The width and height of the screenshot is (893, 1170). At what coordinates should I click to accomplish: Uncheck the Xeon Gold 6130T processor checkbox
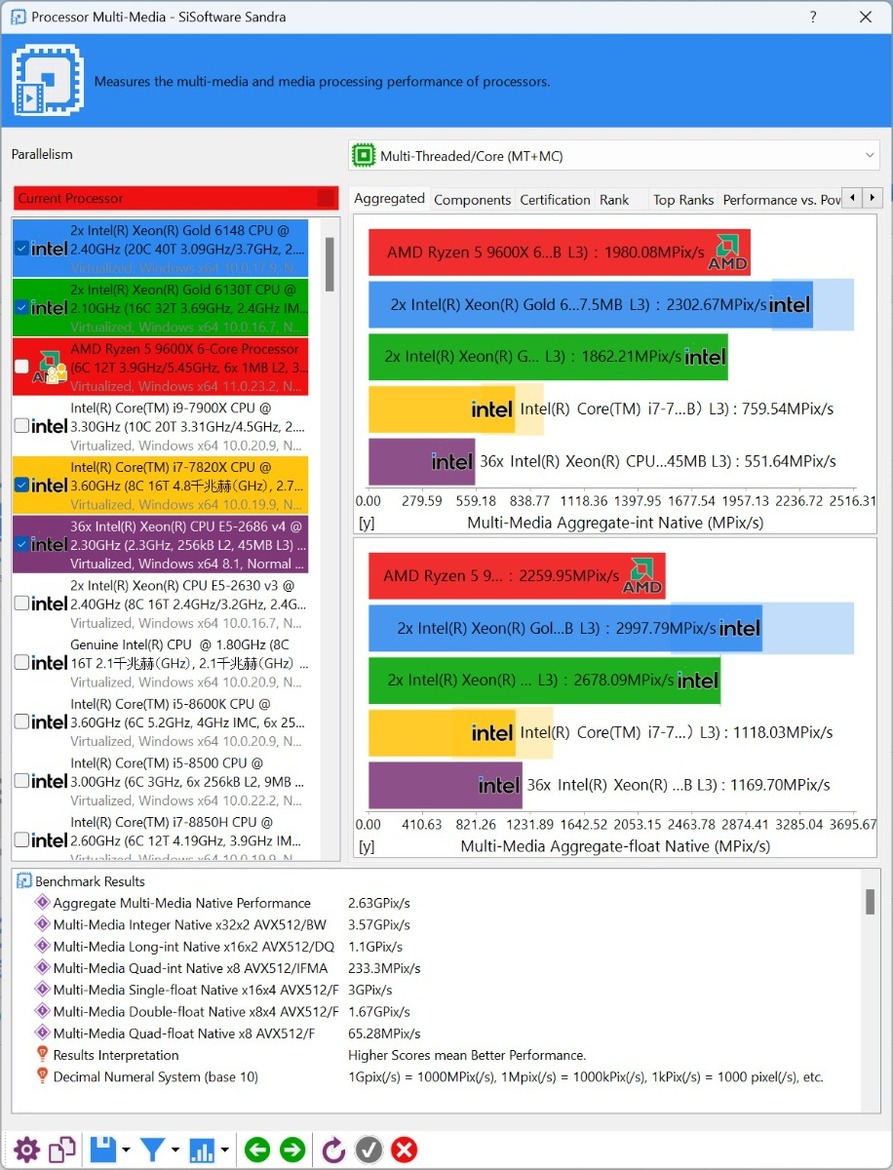pos(22,307)
